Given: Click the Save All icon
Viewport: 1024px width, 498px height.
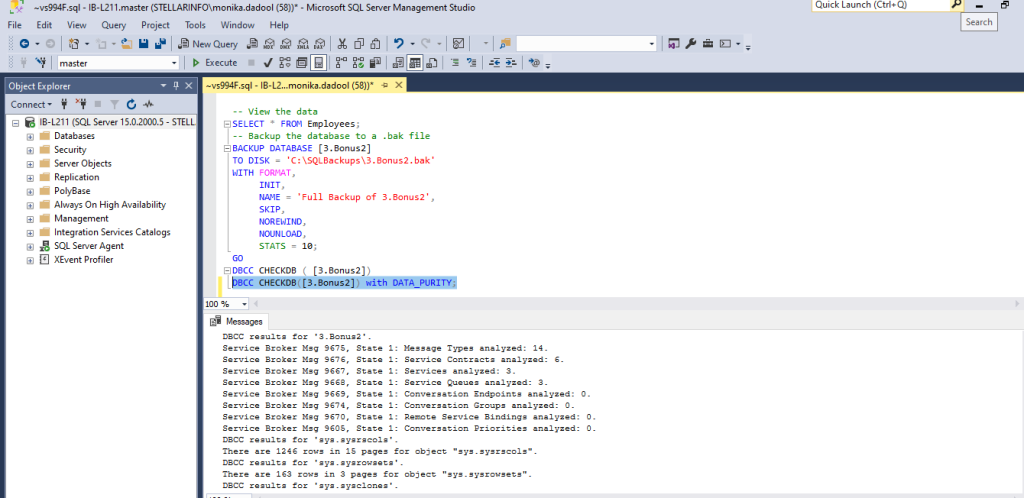Looking at the screenshot, I should pyautogui.click(x=160, y=44).
